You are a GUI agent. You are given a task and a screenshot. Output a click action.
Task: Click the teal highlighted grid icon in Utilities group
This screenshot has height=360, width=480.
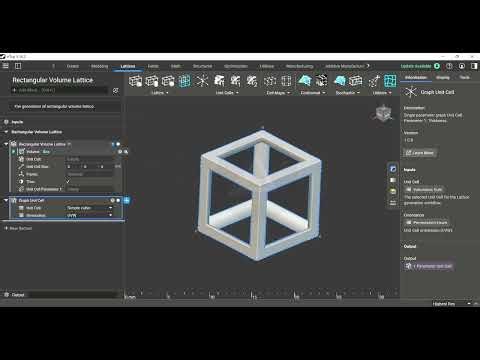390,81
